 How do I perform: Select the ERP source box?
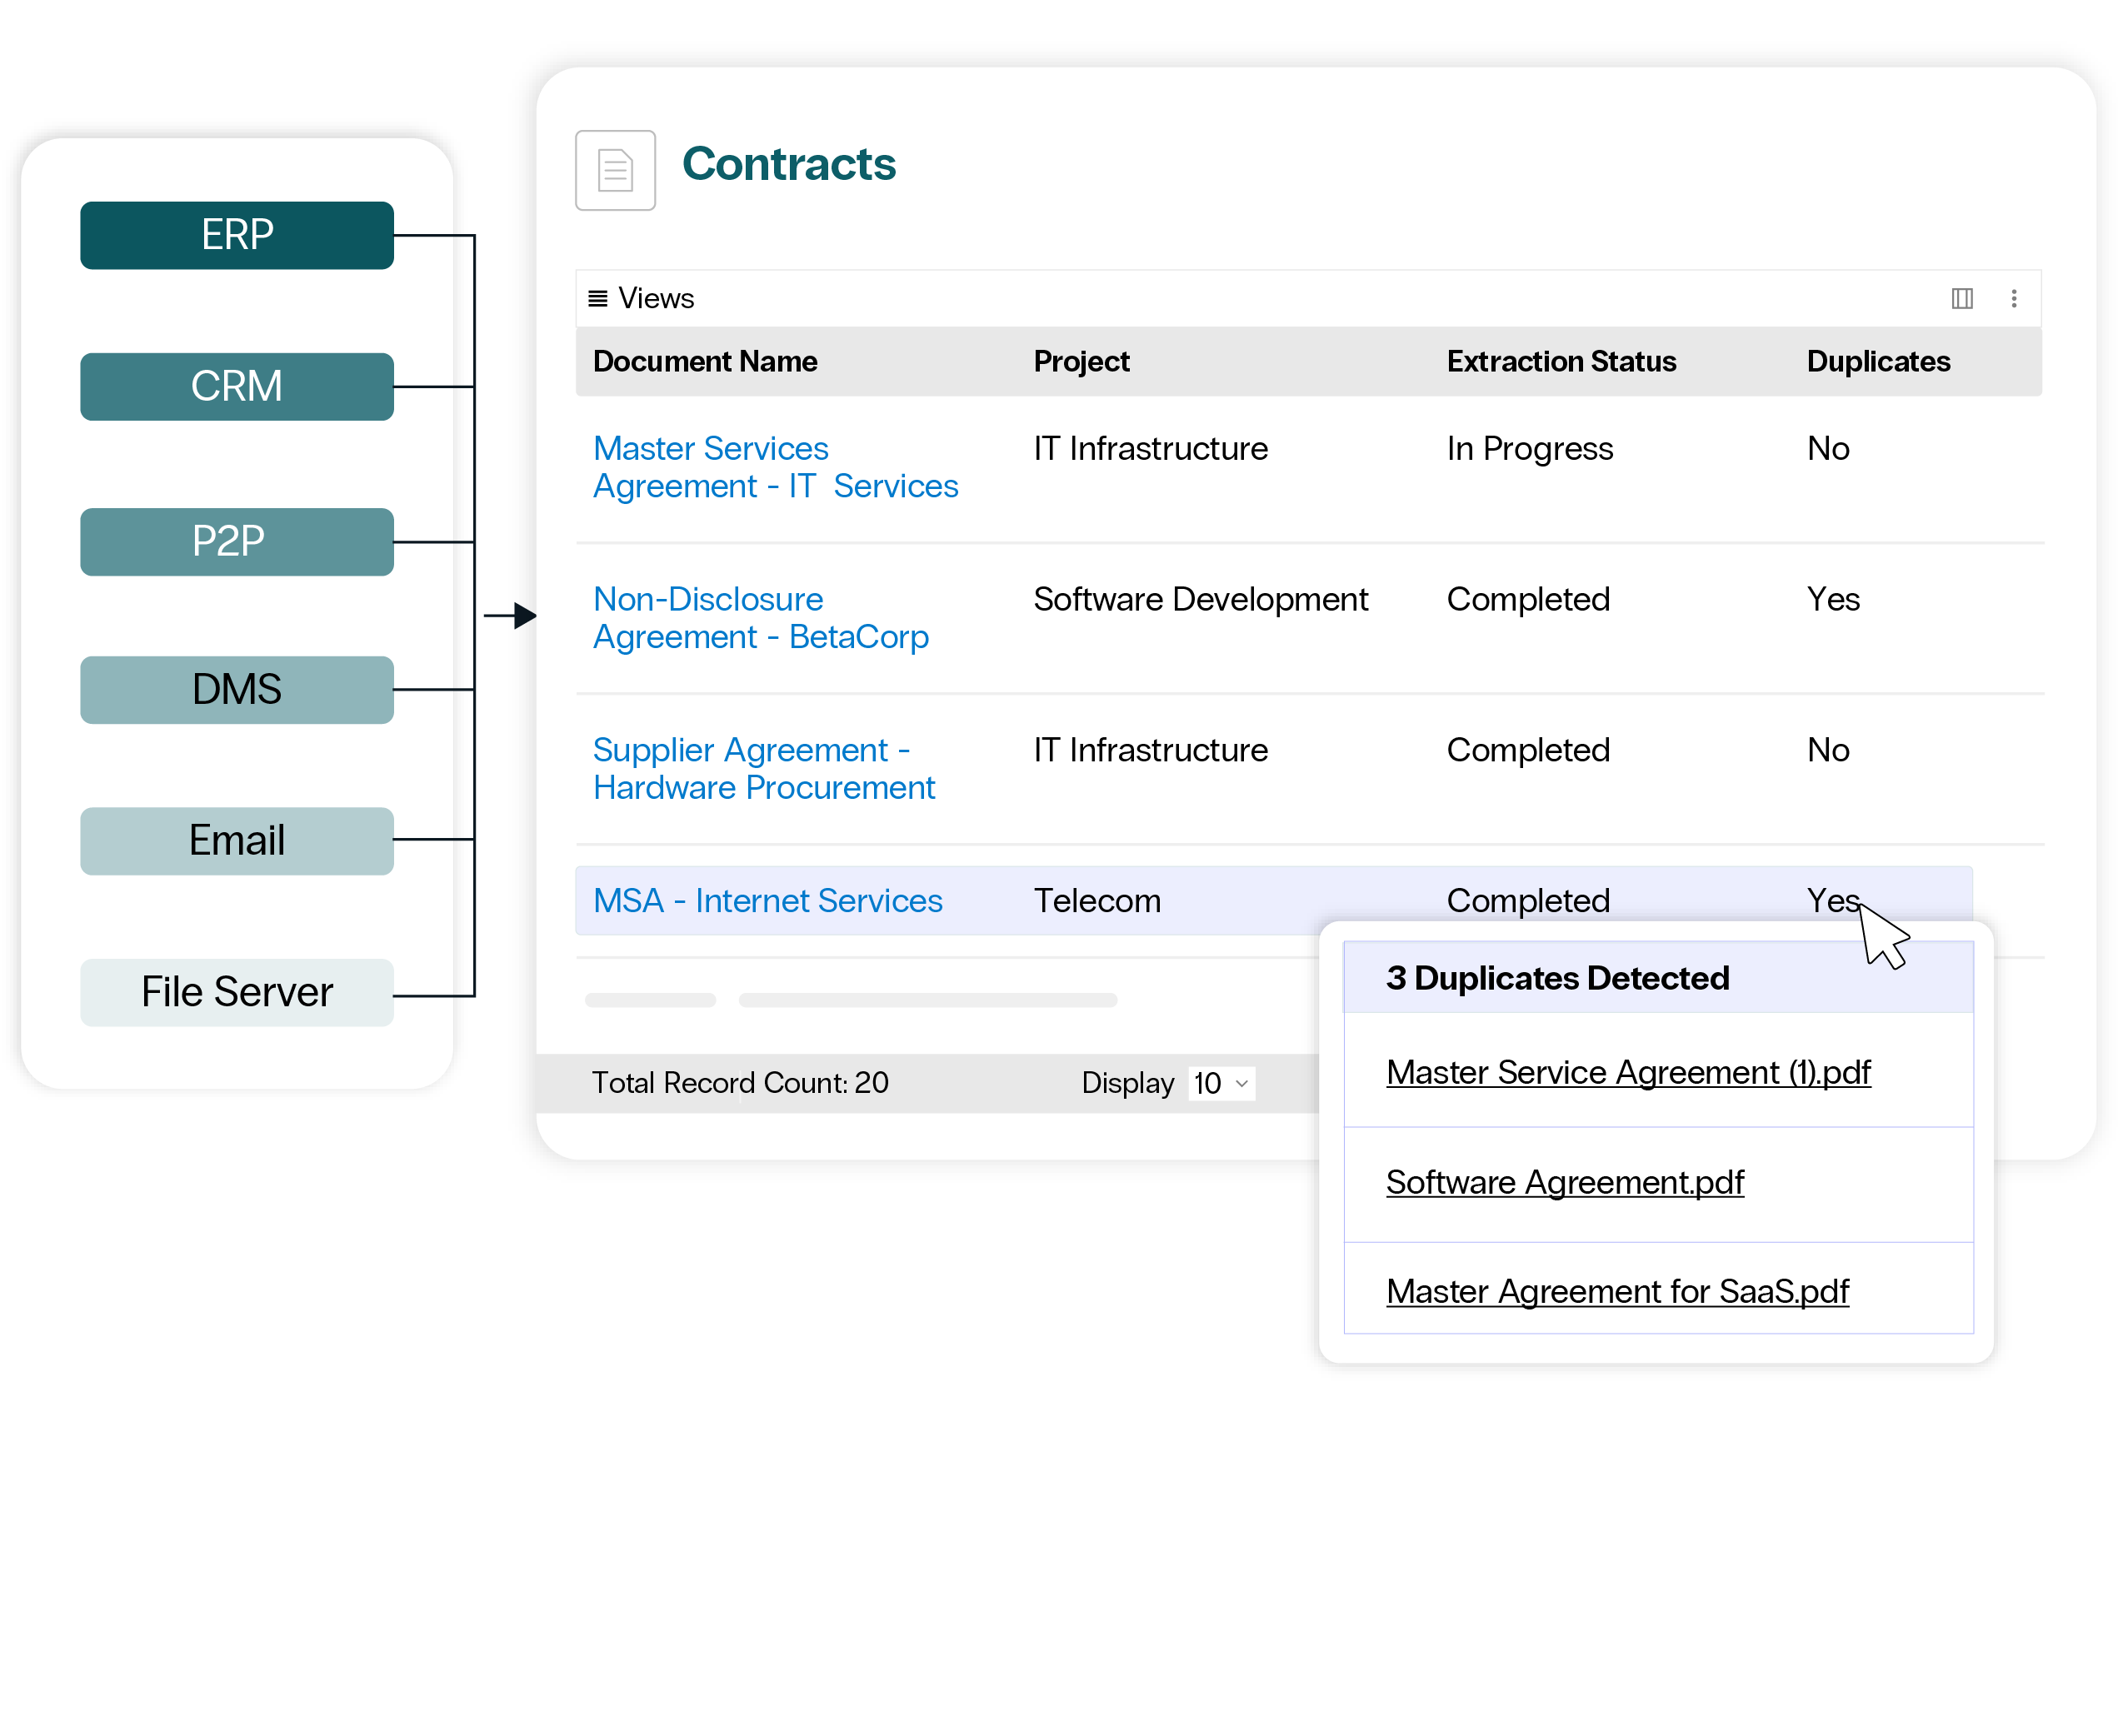[x=237, y=235]
